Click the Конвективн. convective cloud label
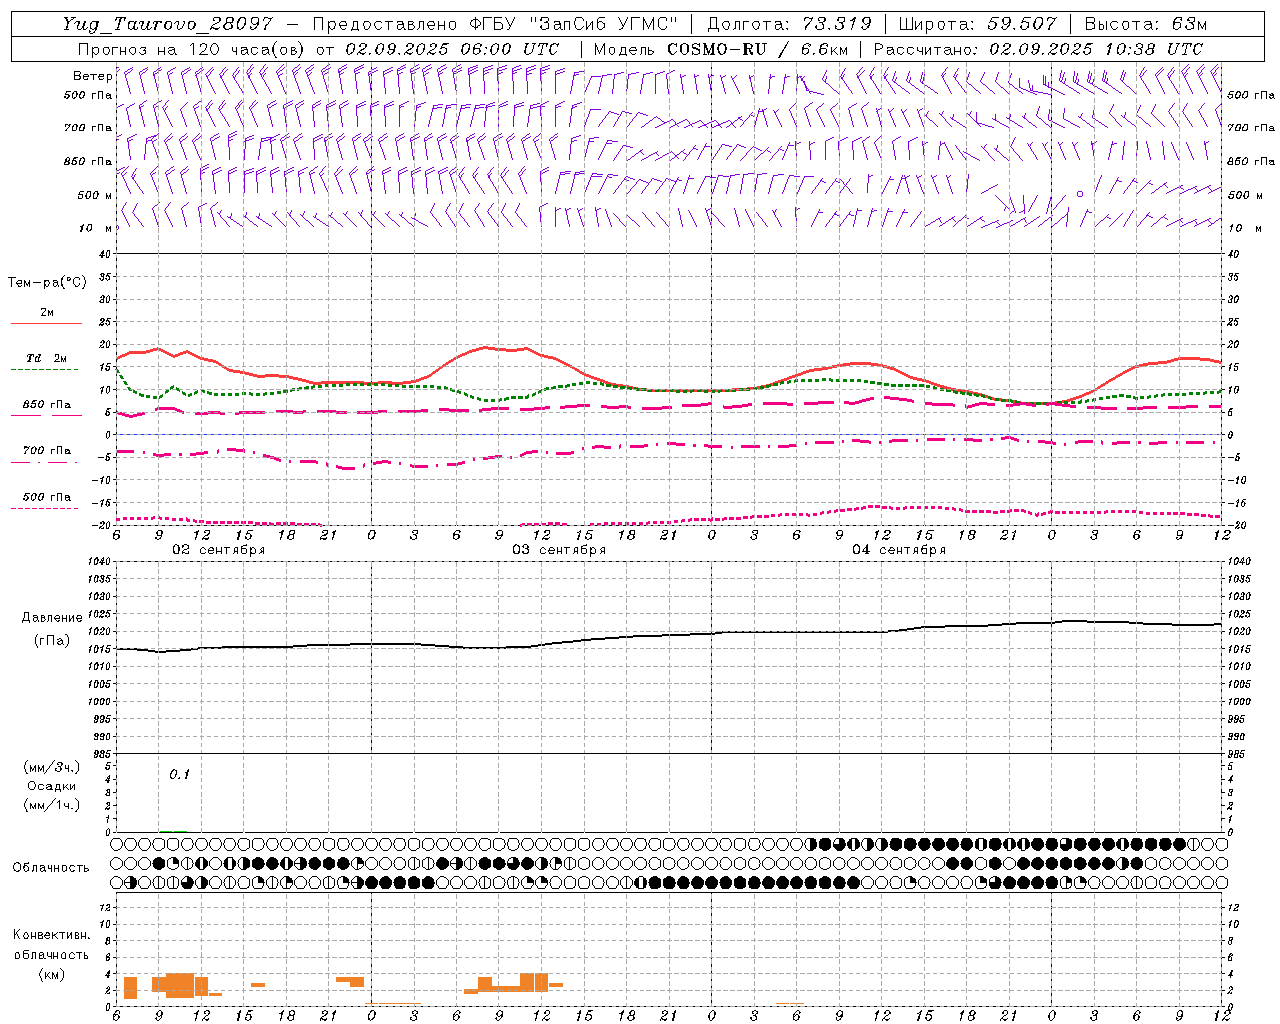Viewport: 1280px width, 1024px height. pos(51,935)
